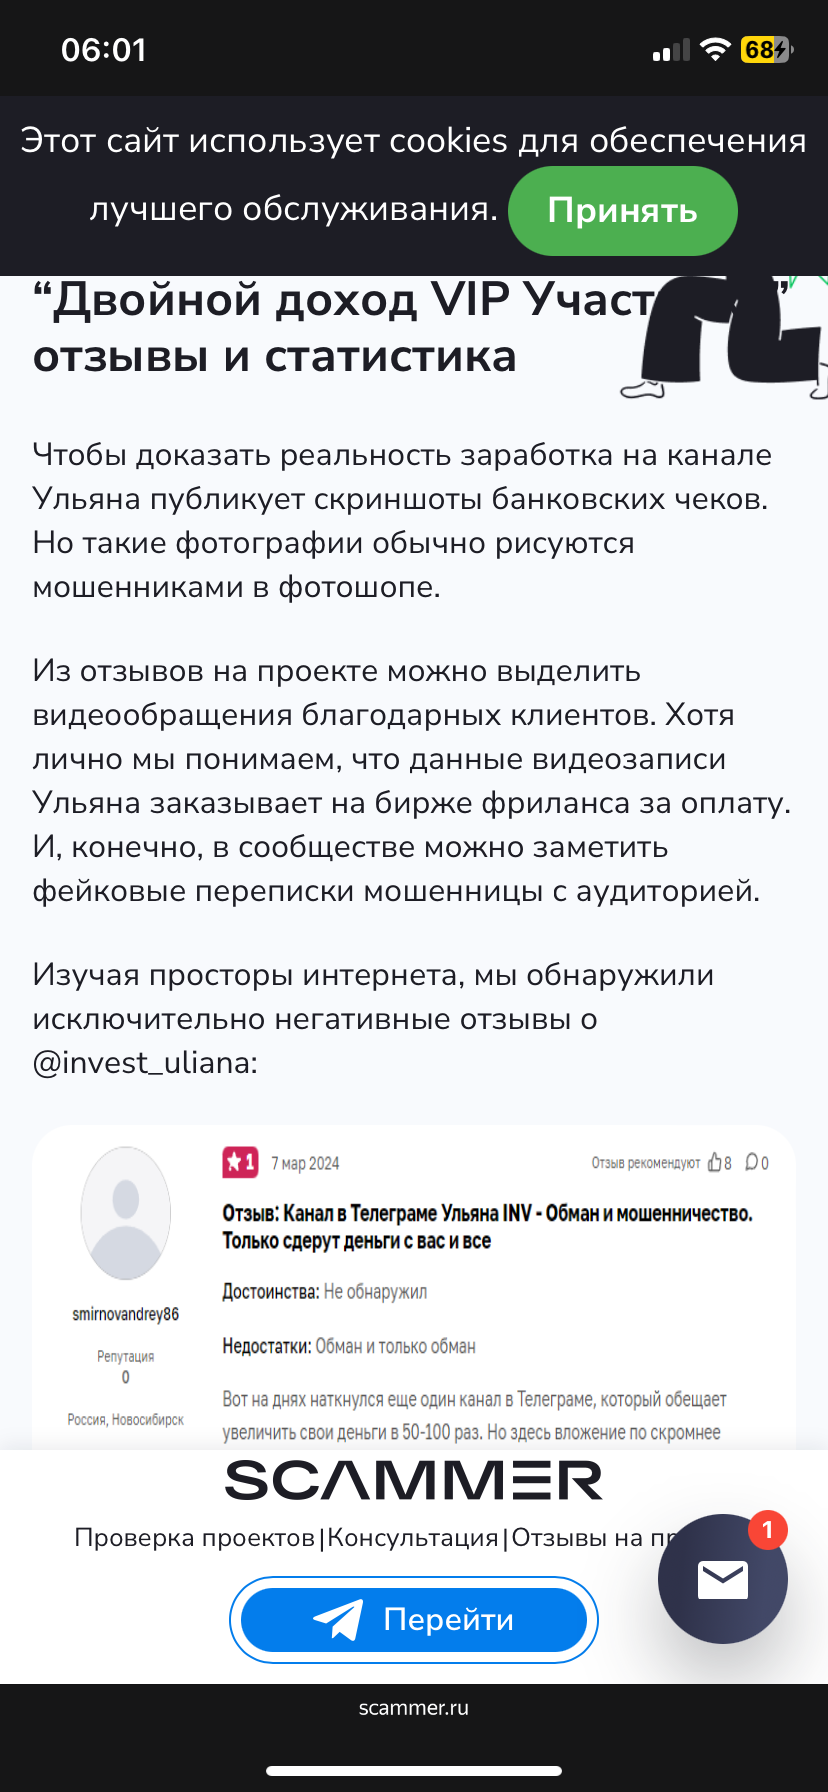Tap the Проверка проектов banner text

pos(195,1538)
